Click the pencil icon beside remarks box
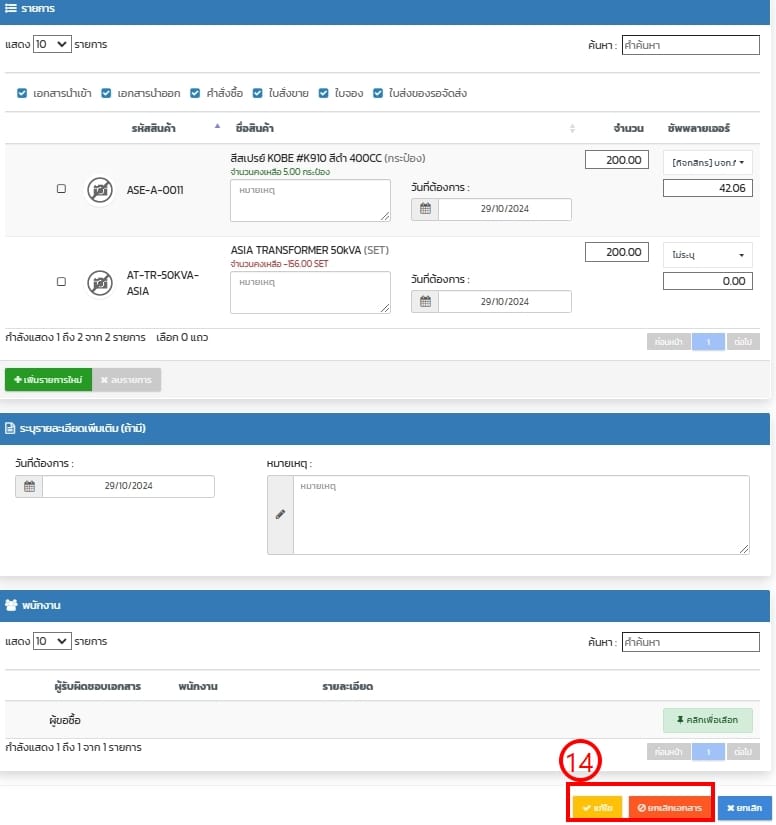The height and width of the screenshot is (825, 776). pos(280,514)
